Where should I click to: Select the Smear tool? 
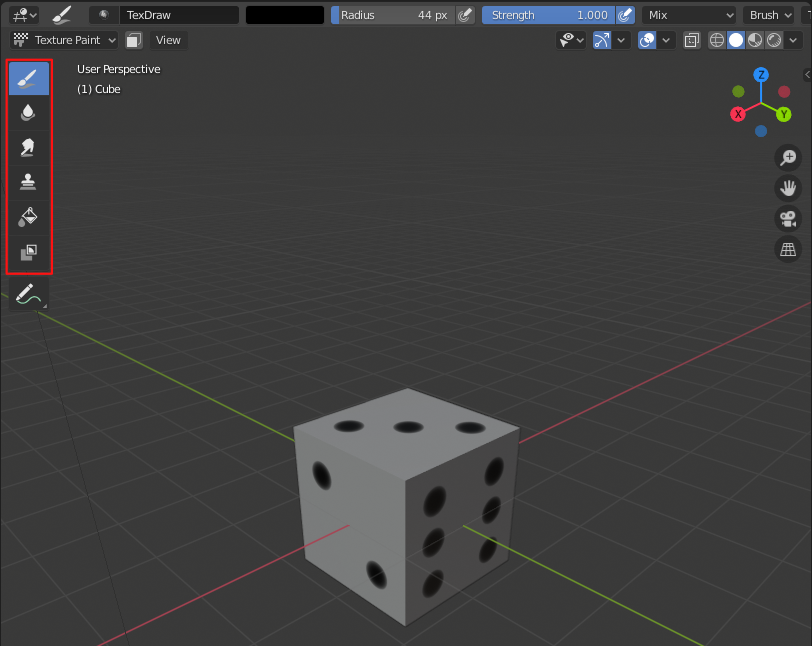pos(29,148)
